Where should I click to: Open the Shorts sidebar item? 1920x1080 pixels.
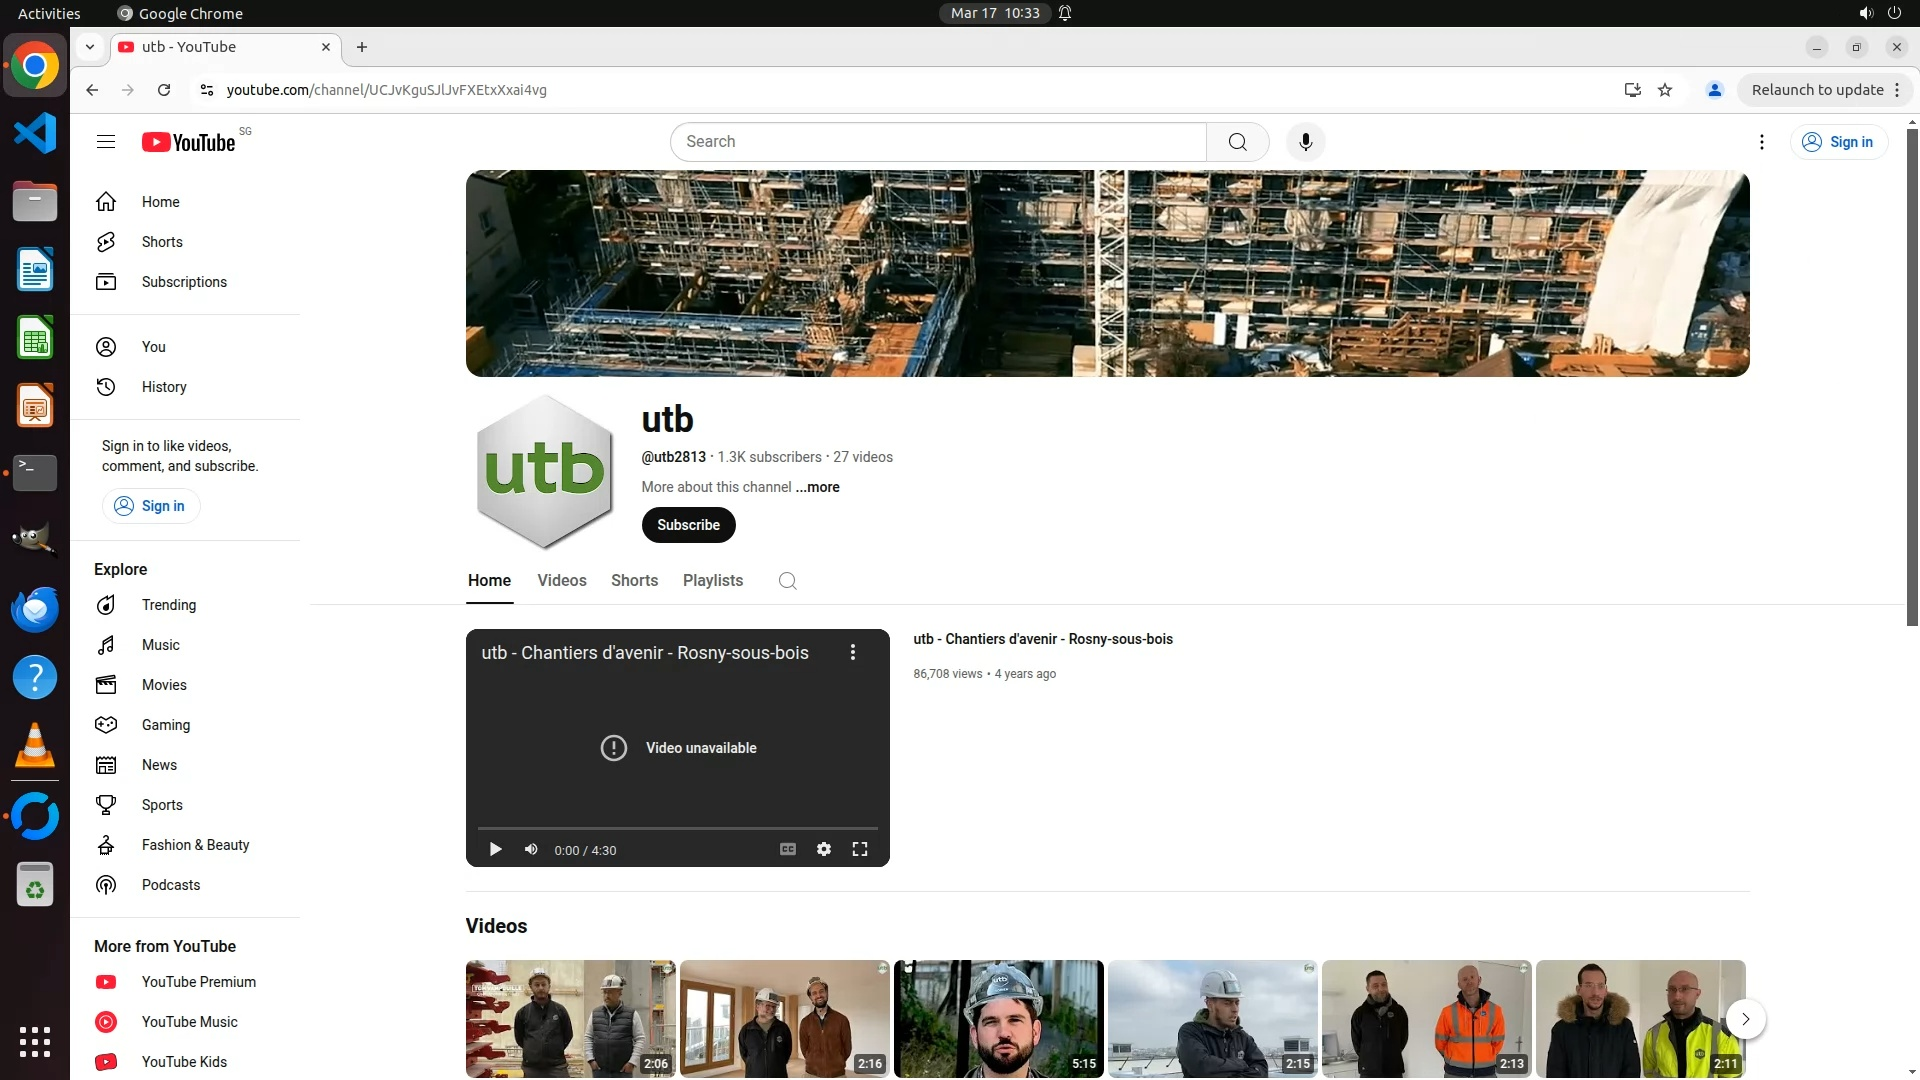click(162, 242)
